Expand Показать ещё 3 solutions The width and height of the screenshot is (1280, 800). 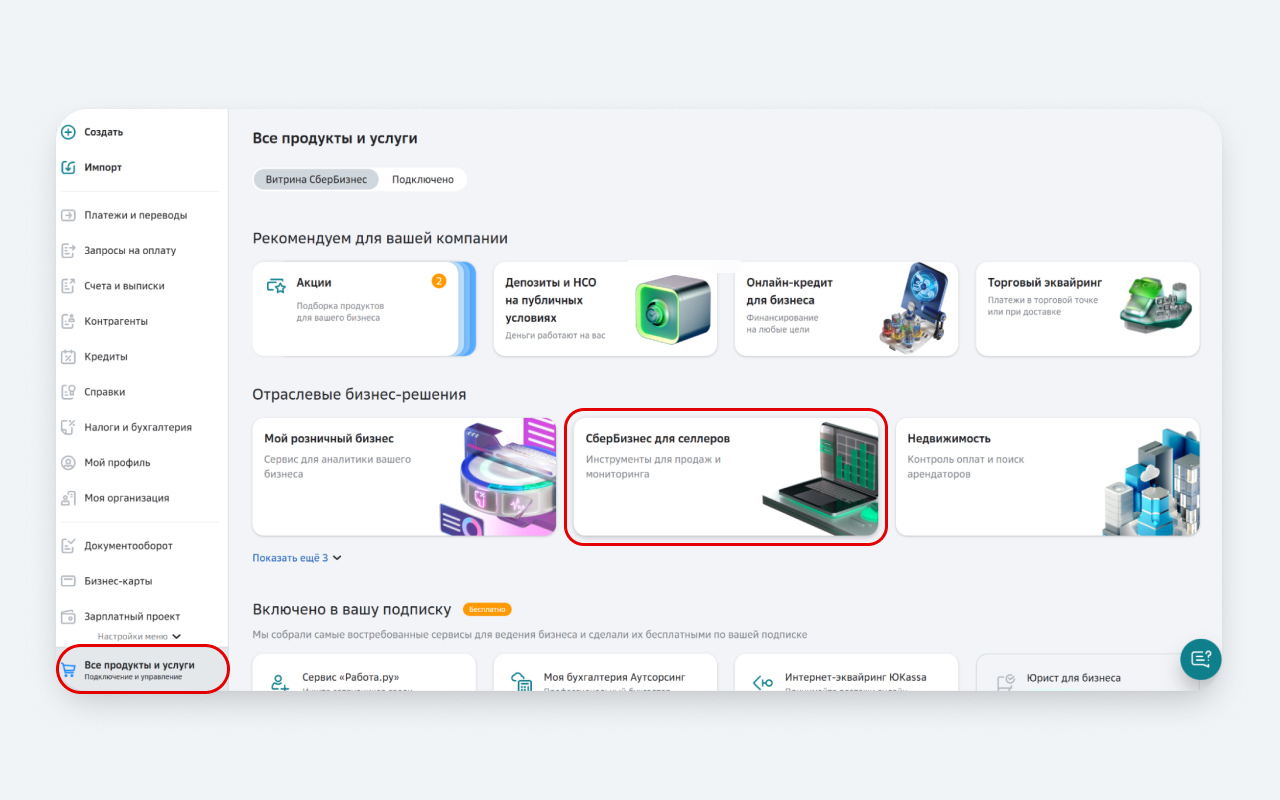[x=297, y=558]
